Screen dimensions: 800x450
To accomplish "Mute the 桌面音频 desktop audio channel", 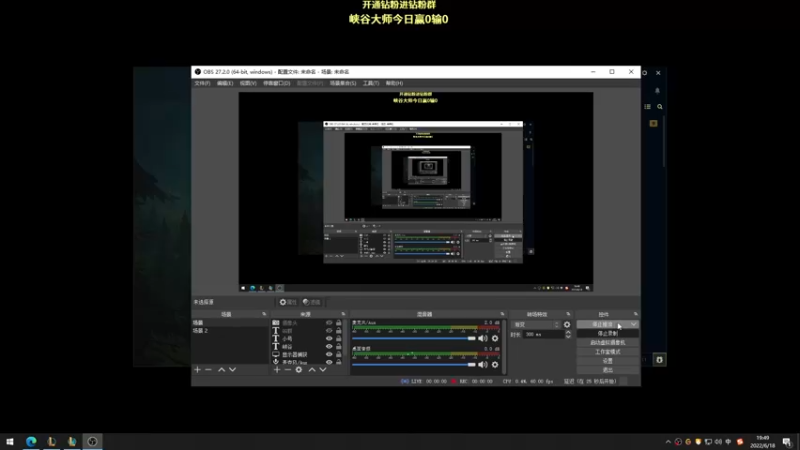I will [x=483, y=364].
